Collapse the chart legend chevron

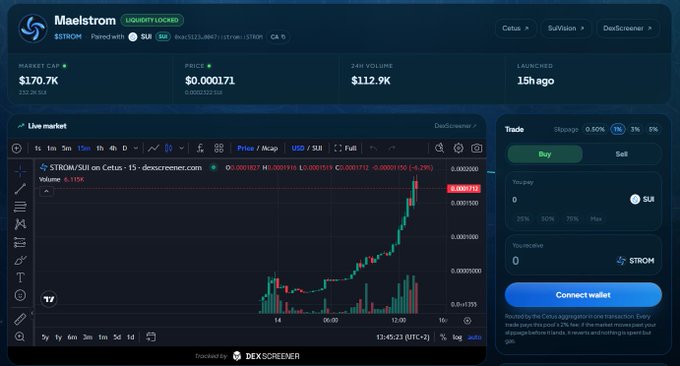pyautogui.click(x=46, y=191)
